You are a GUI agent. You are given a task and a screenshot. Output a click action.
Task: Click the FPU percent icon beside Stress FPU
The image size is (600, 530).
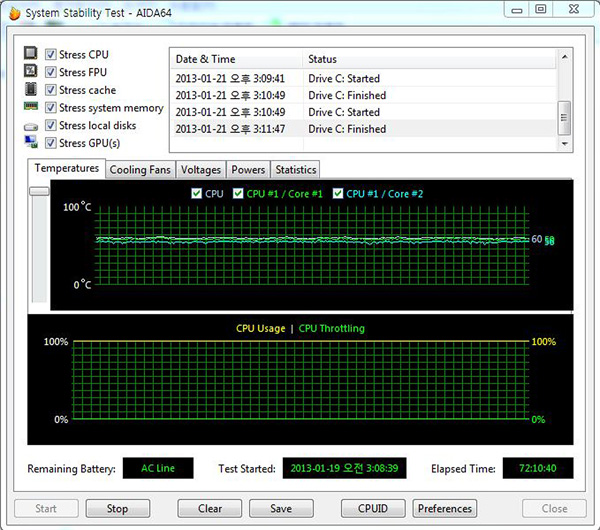(x=31, y=71)
